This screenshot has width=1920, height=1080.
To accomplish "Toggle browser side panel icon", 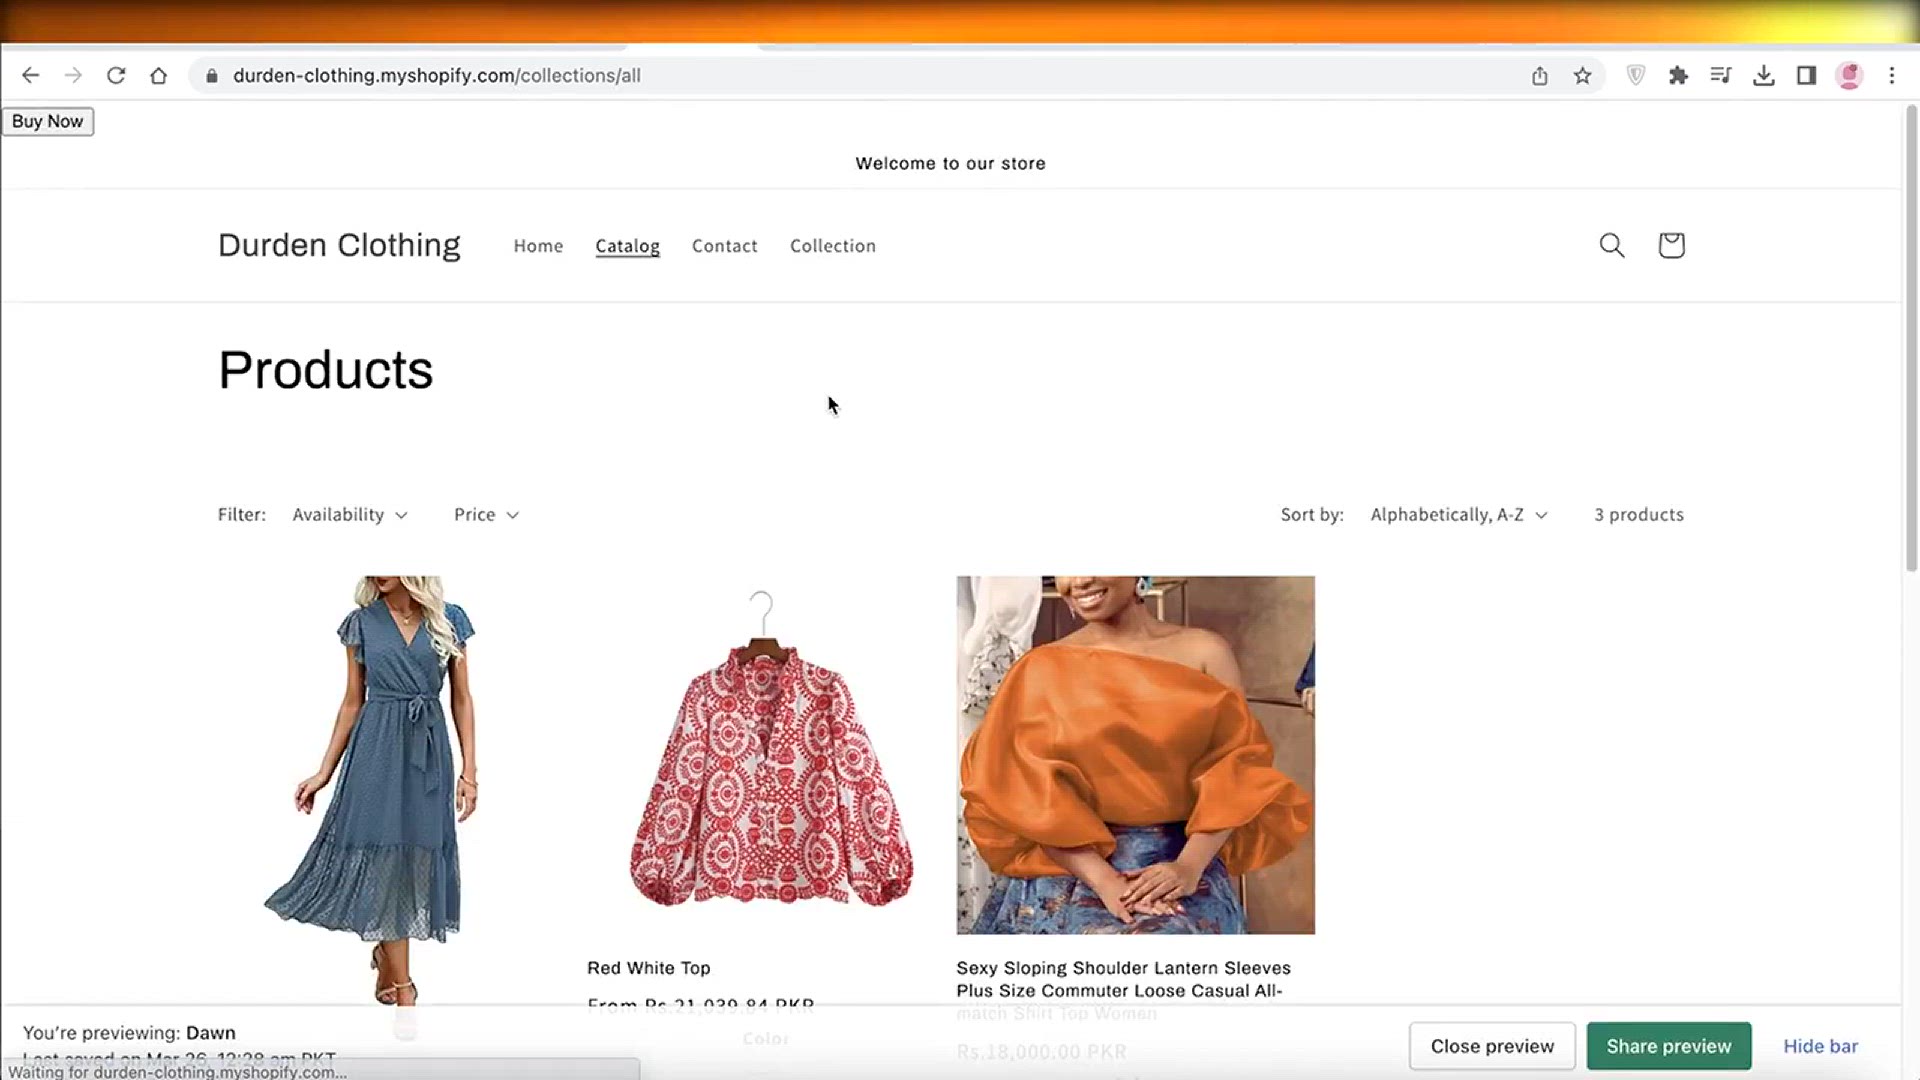I will click(x=1806, y=75).
